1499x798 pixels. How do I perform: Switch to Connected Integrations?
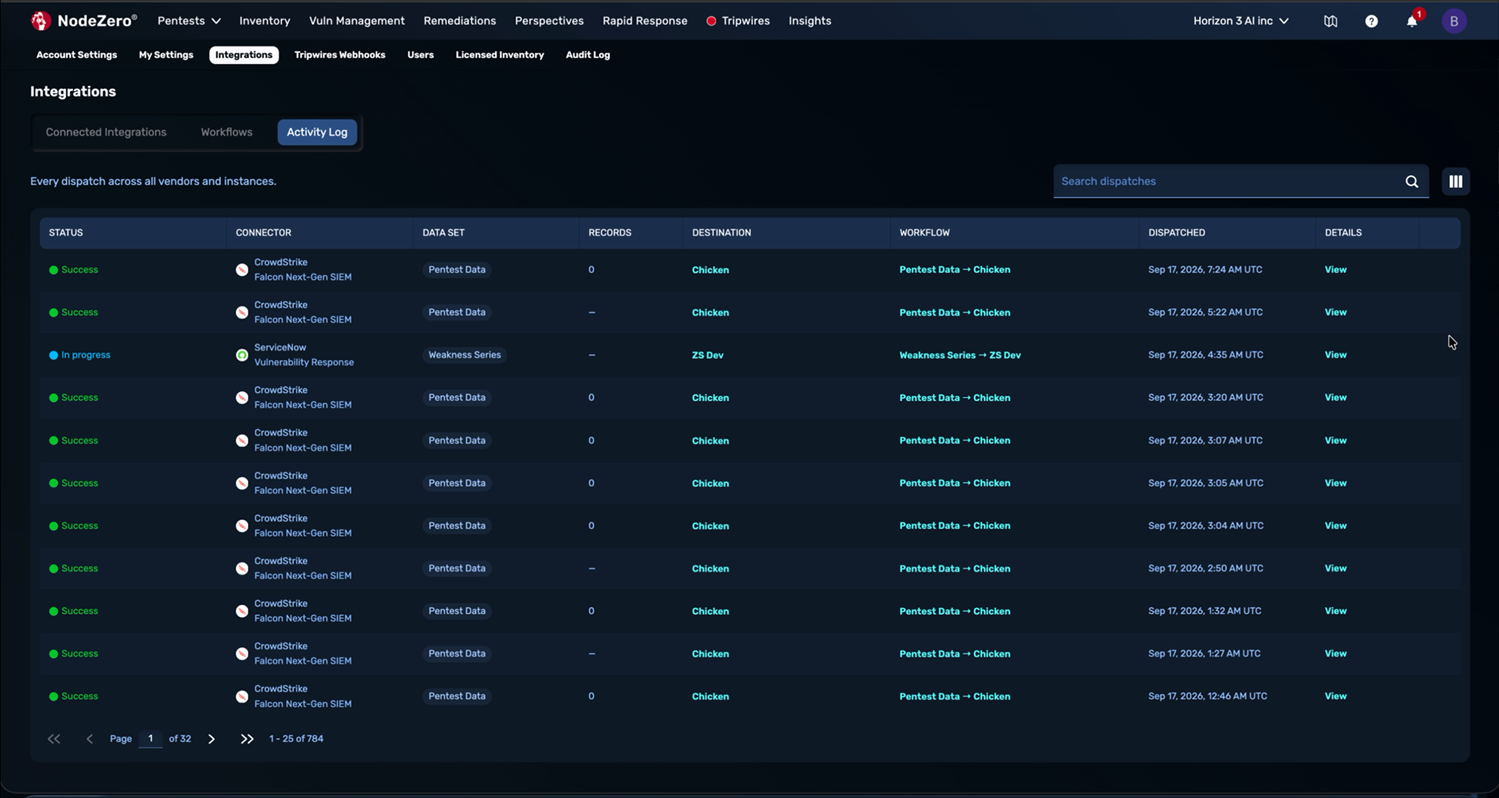tap(106, 132)
